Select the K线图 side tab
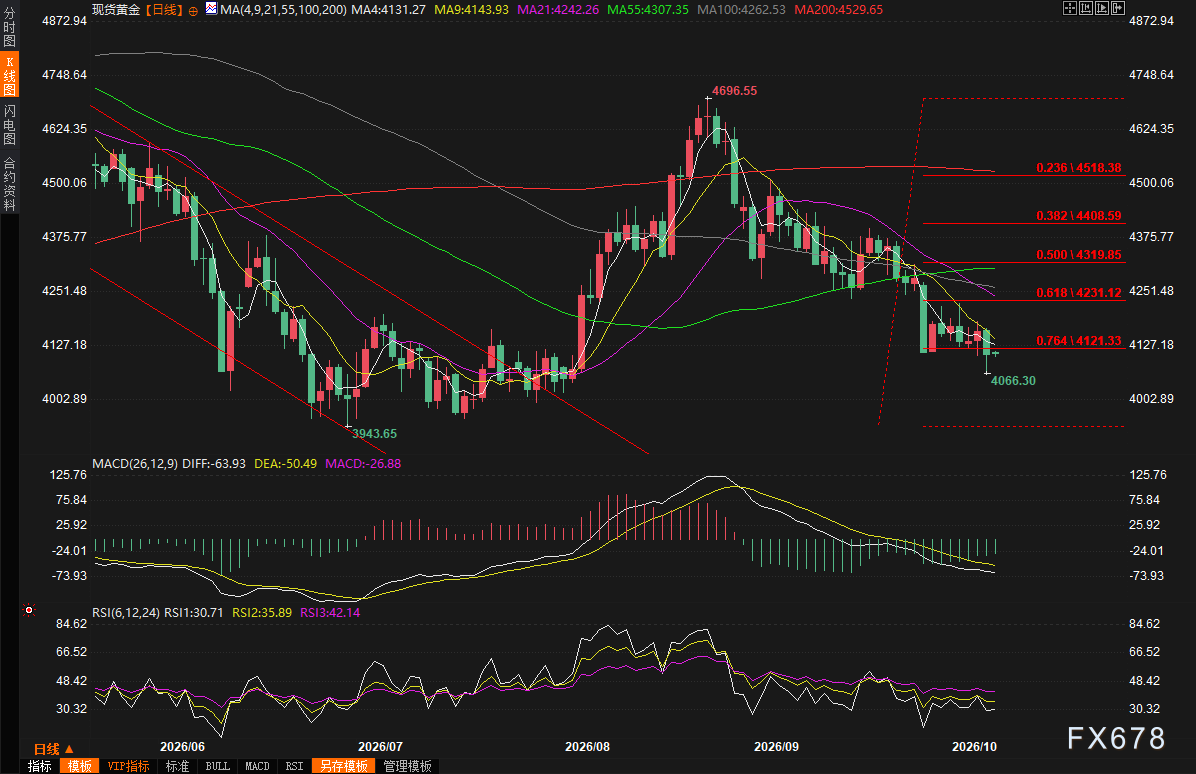Image resolution: width=1196 pixels, height=774 pixels. (x=9, y=75)
